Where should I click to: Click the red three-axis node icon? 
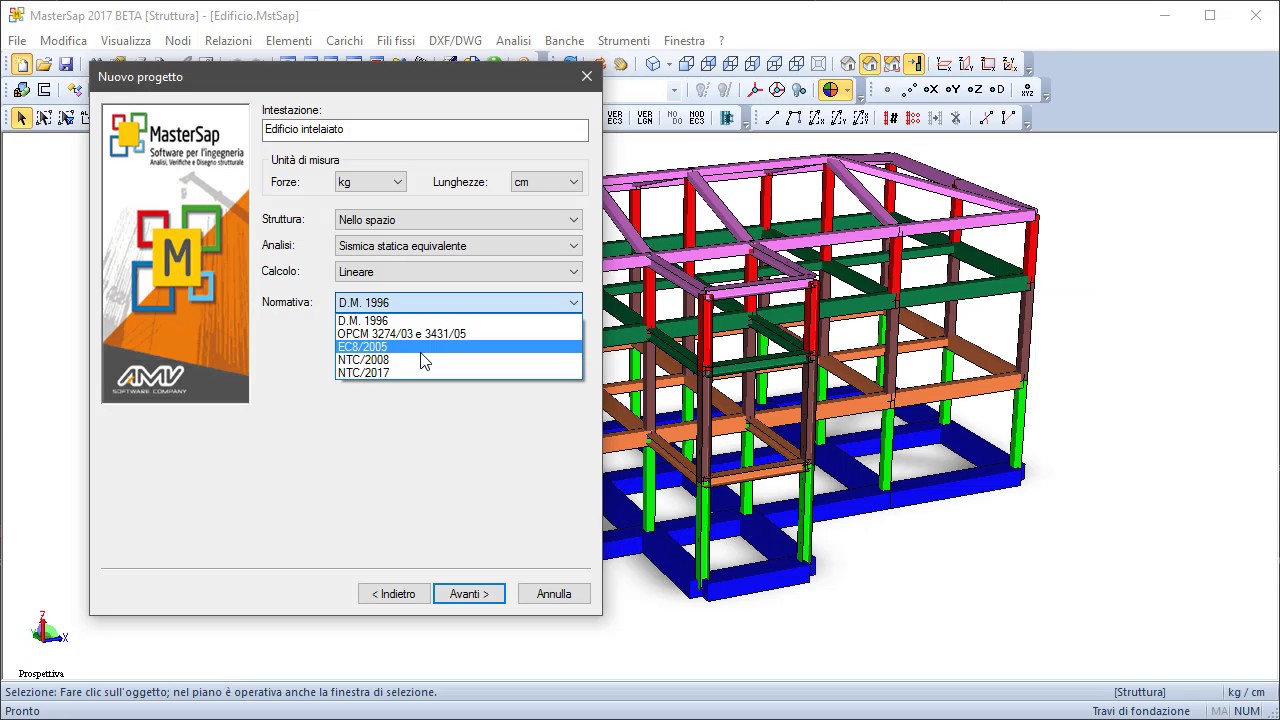[x=755, y=90]
